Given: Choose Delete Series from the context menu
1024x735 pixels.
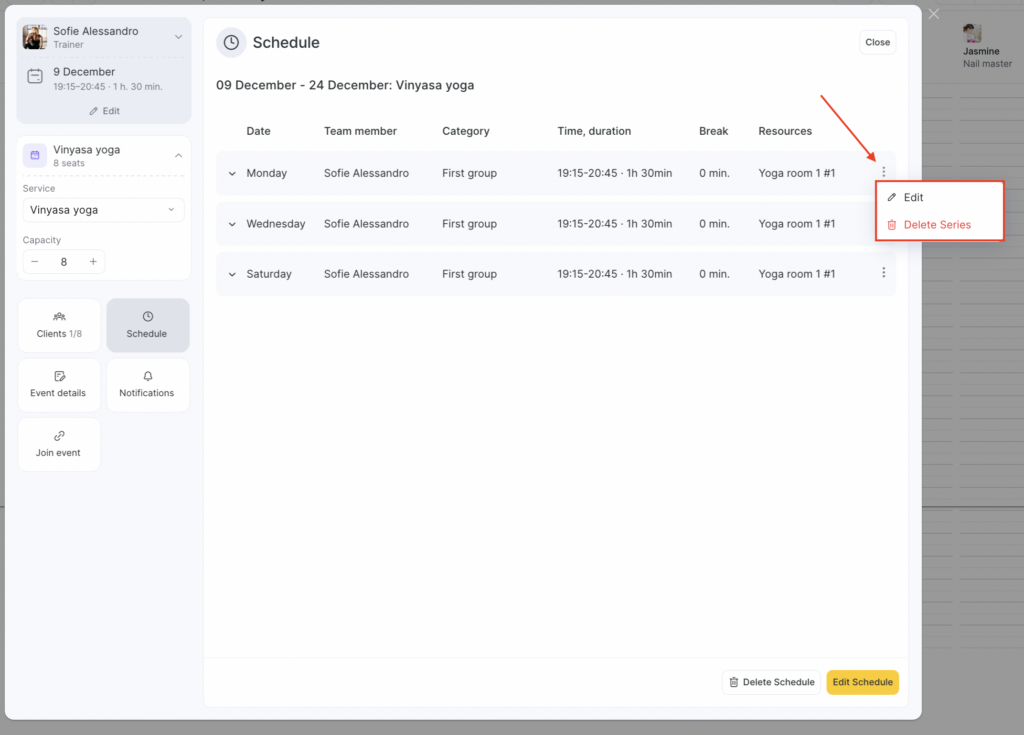Looking at the screenshot, I should click(x=936, y=225).
